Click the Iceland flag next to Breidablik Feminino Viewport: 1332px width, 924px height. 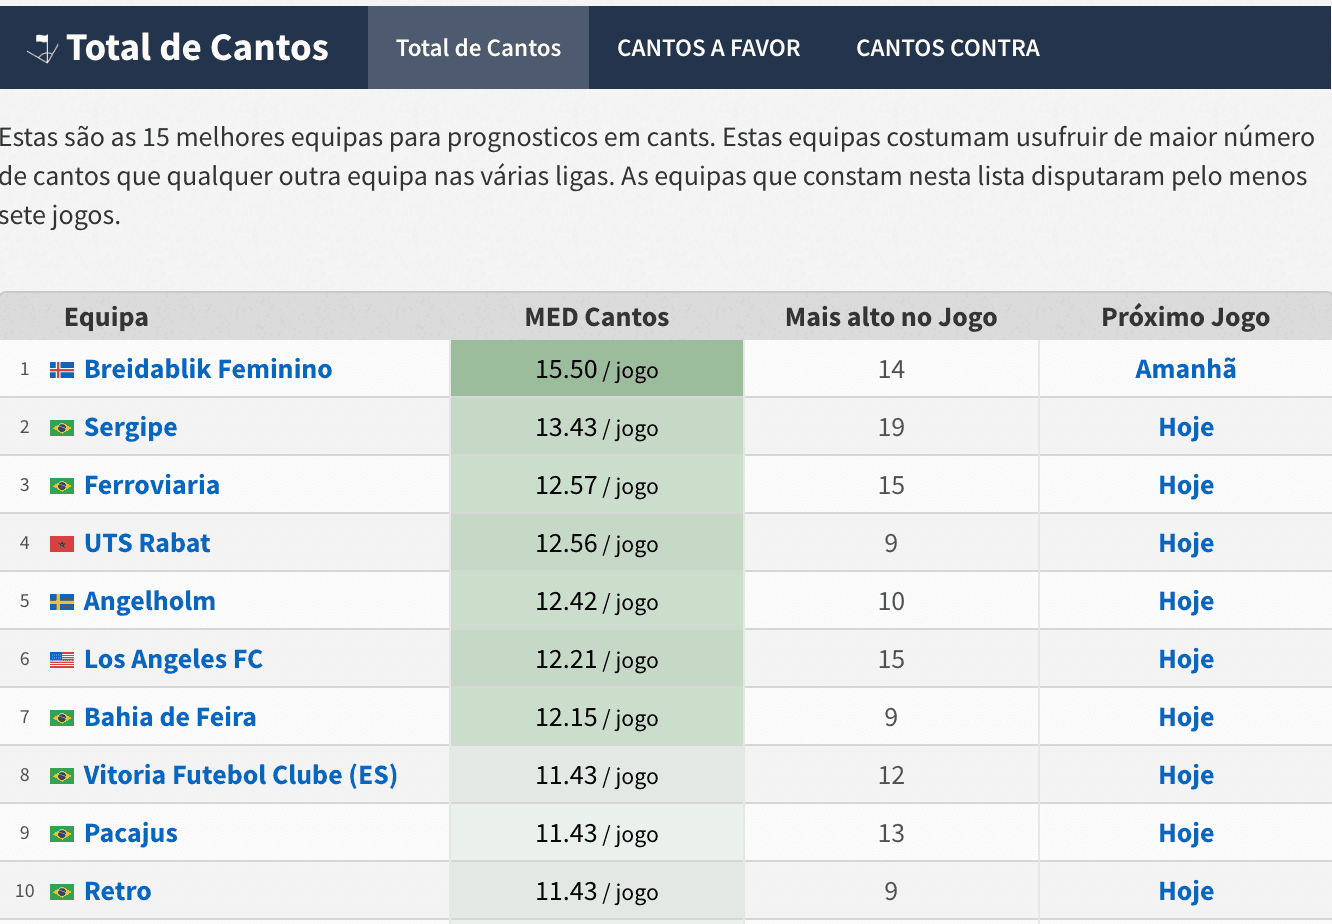point(62,370)
